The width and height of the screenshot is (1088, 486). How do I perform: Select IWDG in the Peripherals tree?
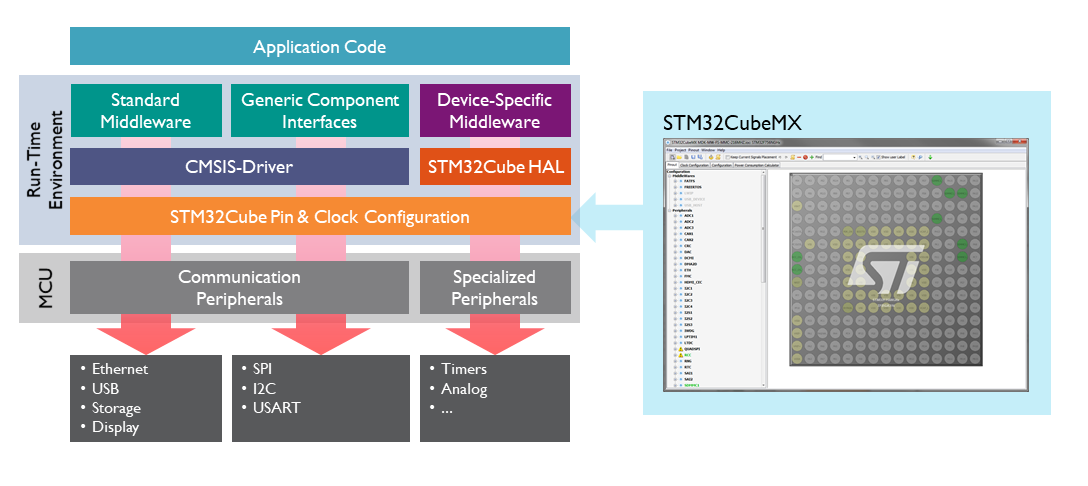tap(689, 330)
